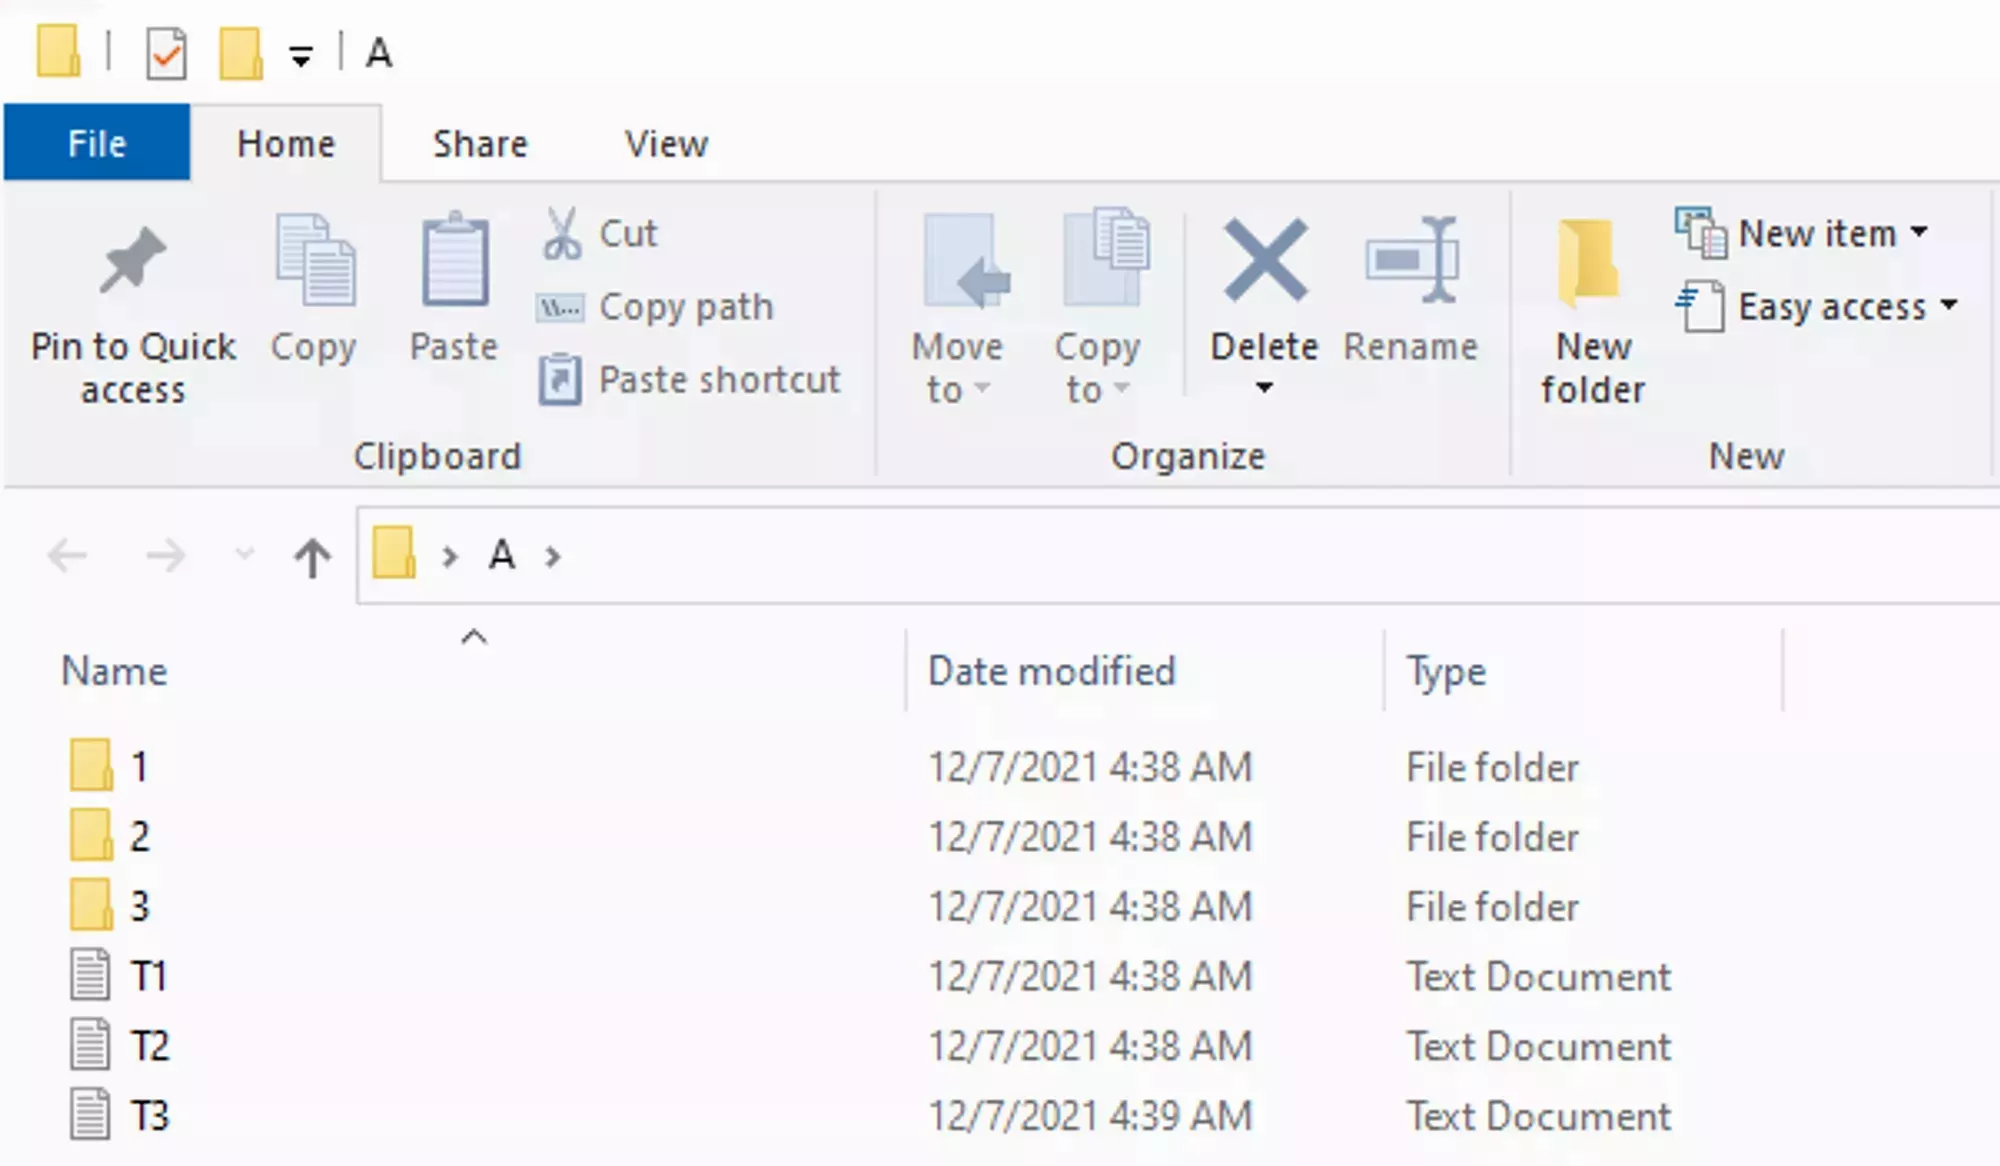Expand the New item dropdown

[1918, 231]
